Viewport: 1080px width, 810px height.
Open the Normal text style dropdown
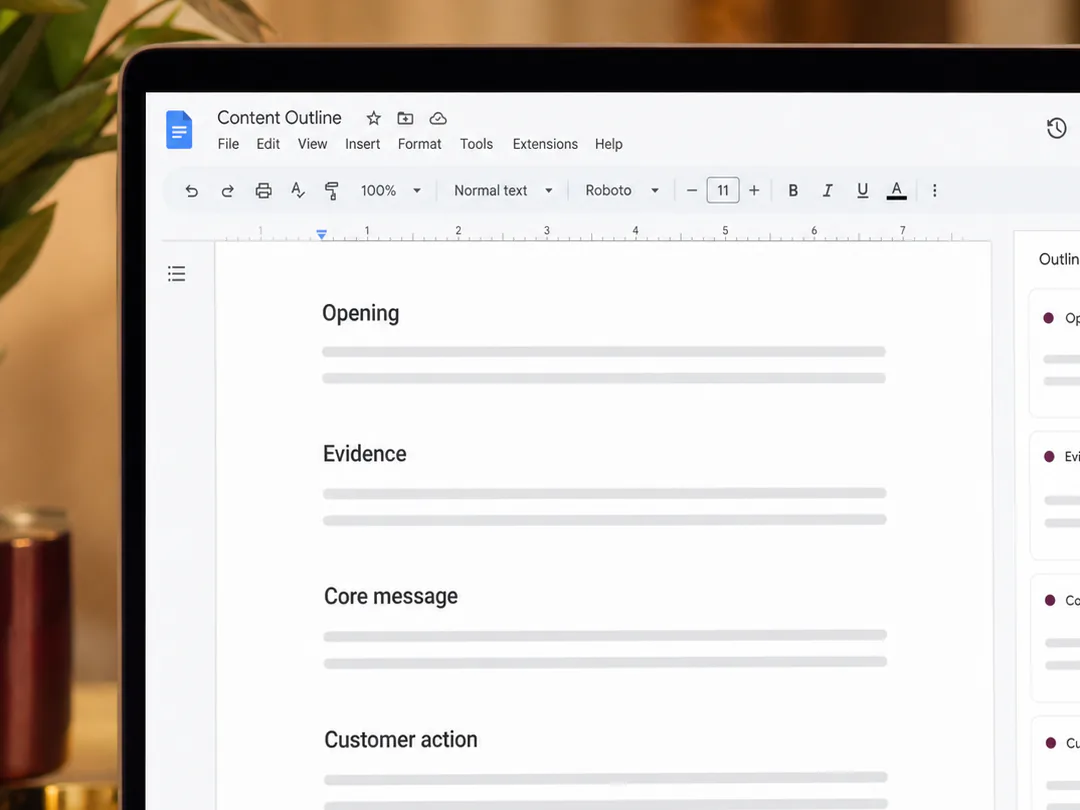503,191
